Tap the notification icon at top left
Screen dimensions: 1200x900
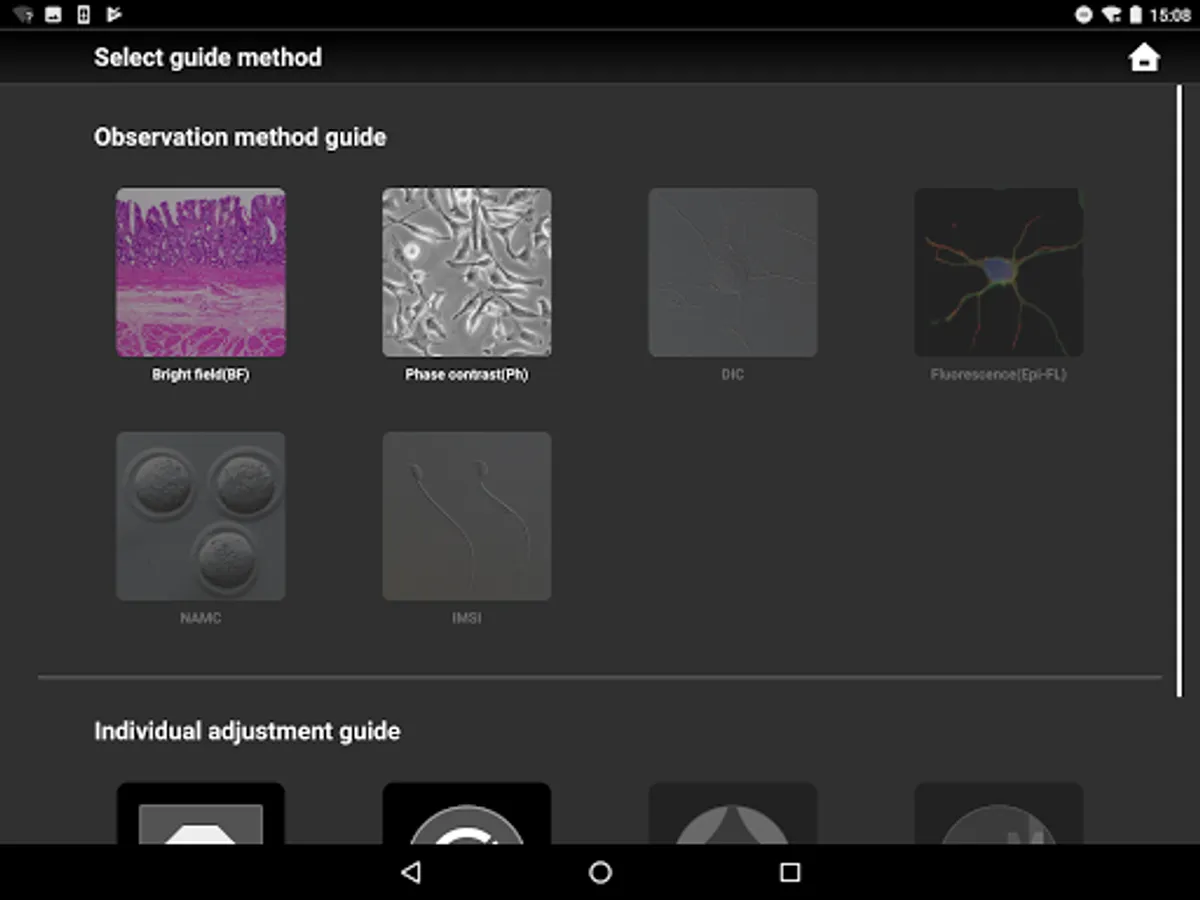click(20, 14)
